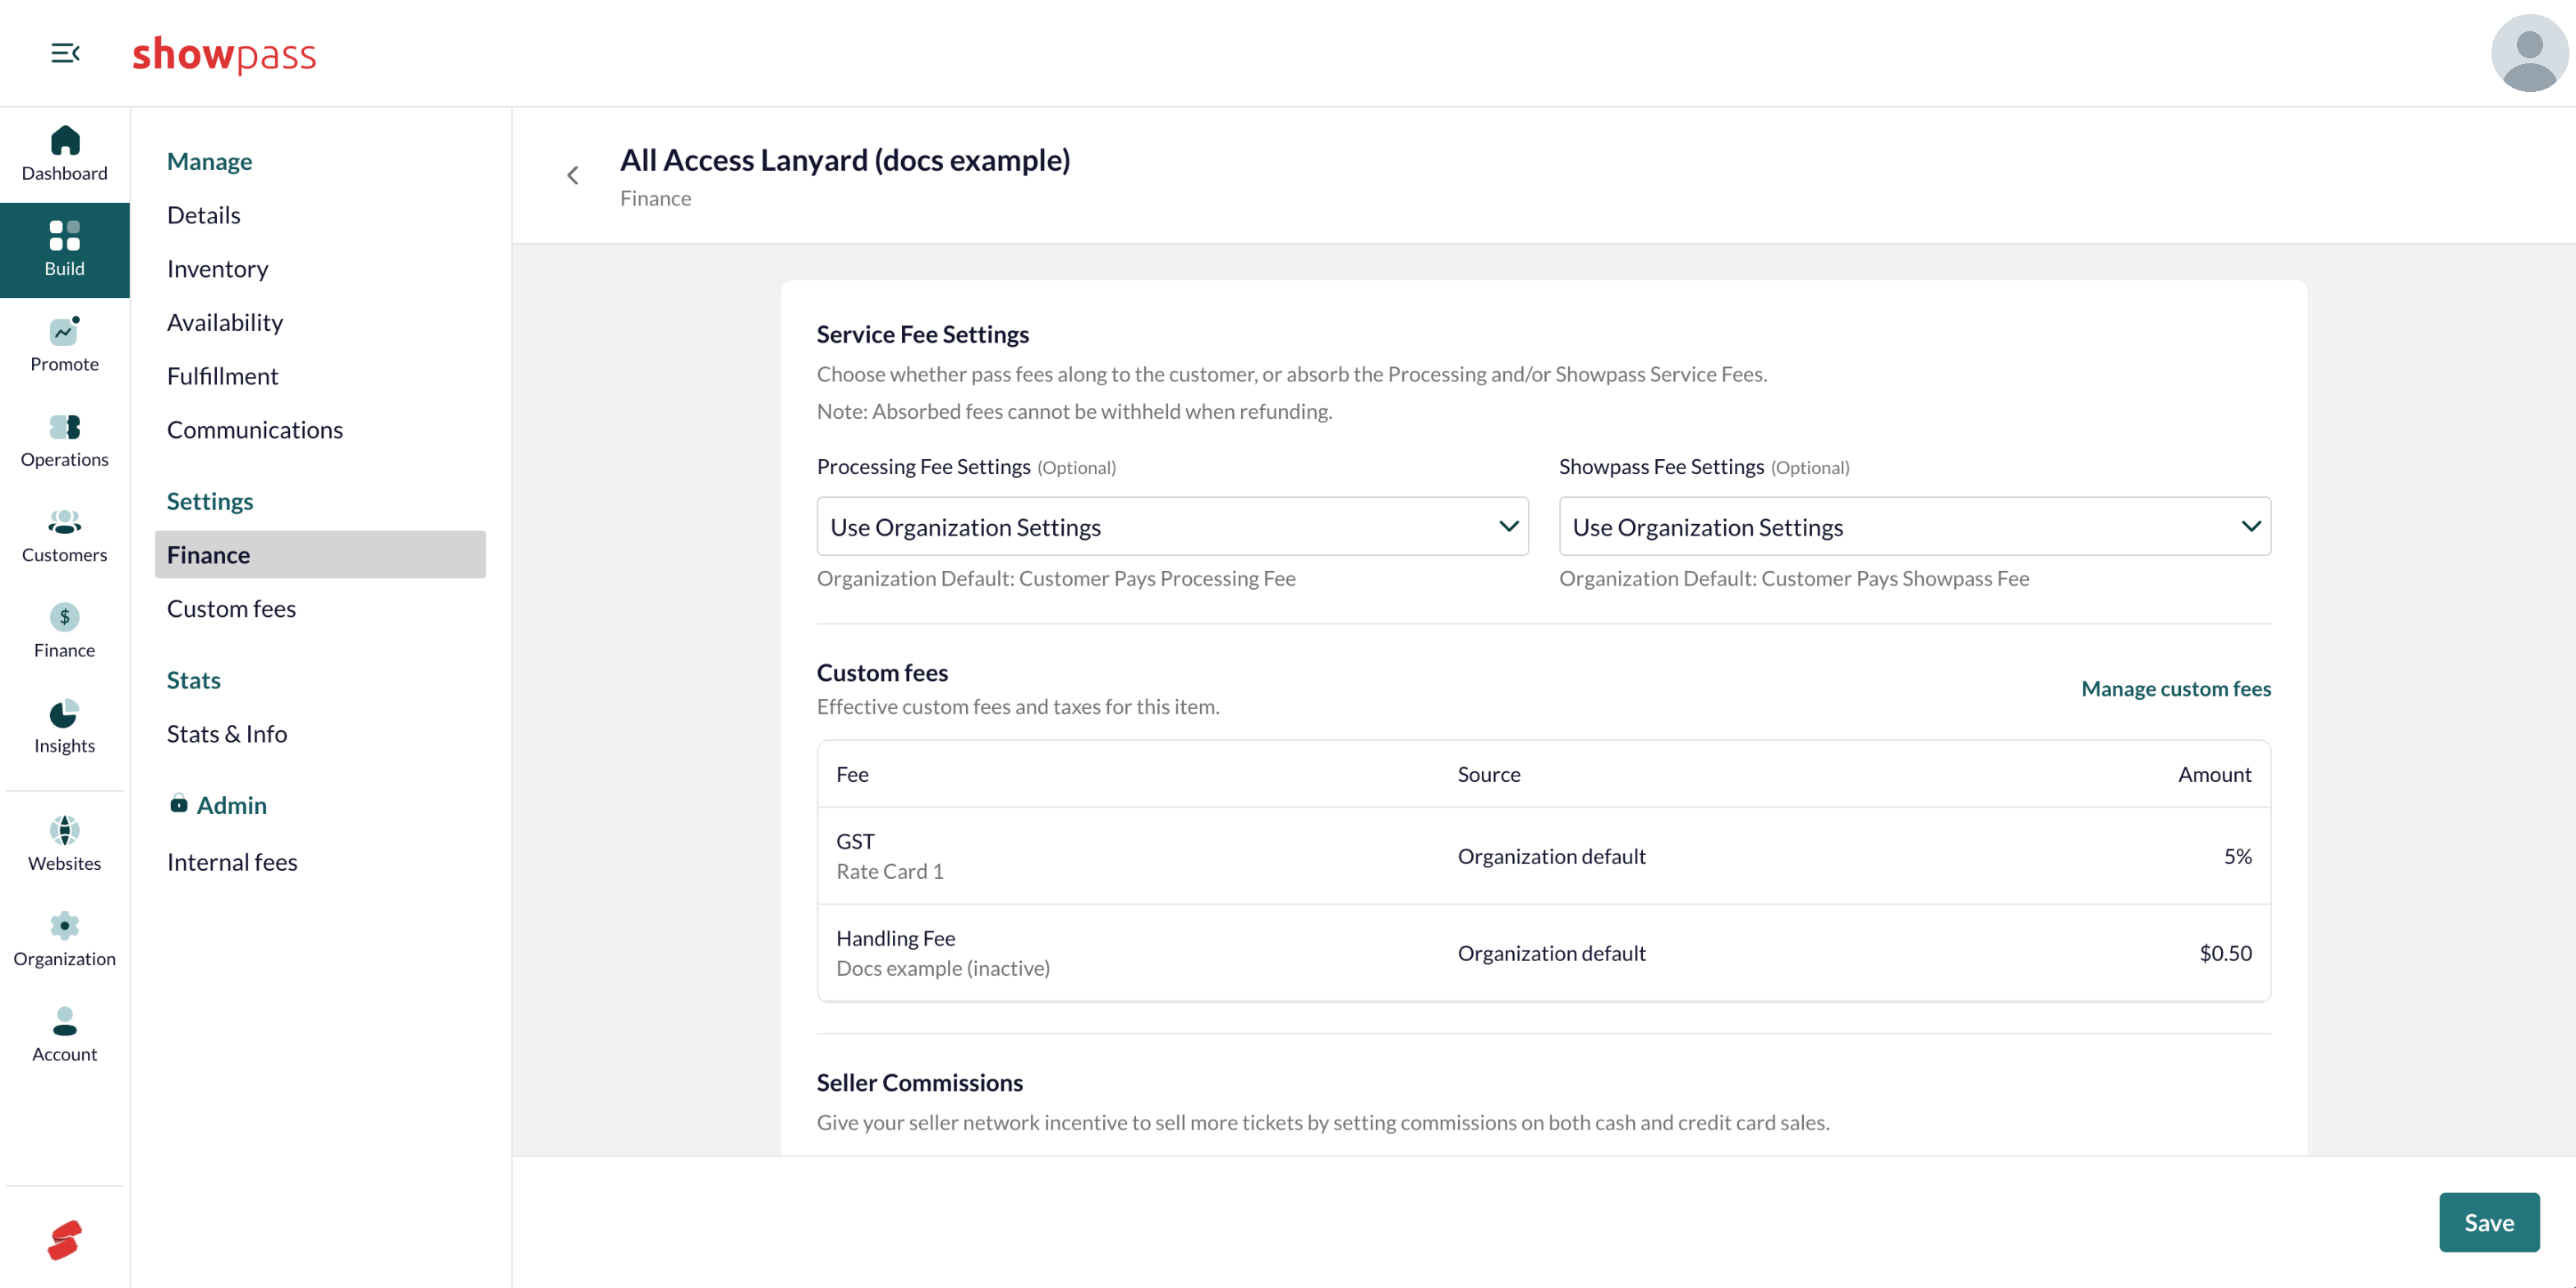Click the Seller Commissions heading
The image size is (2576, 1288).
coord(919,1082)
